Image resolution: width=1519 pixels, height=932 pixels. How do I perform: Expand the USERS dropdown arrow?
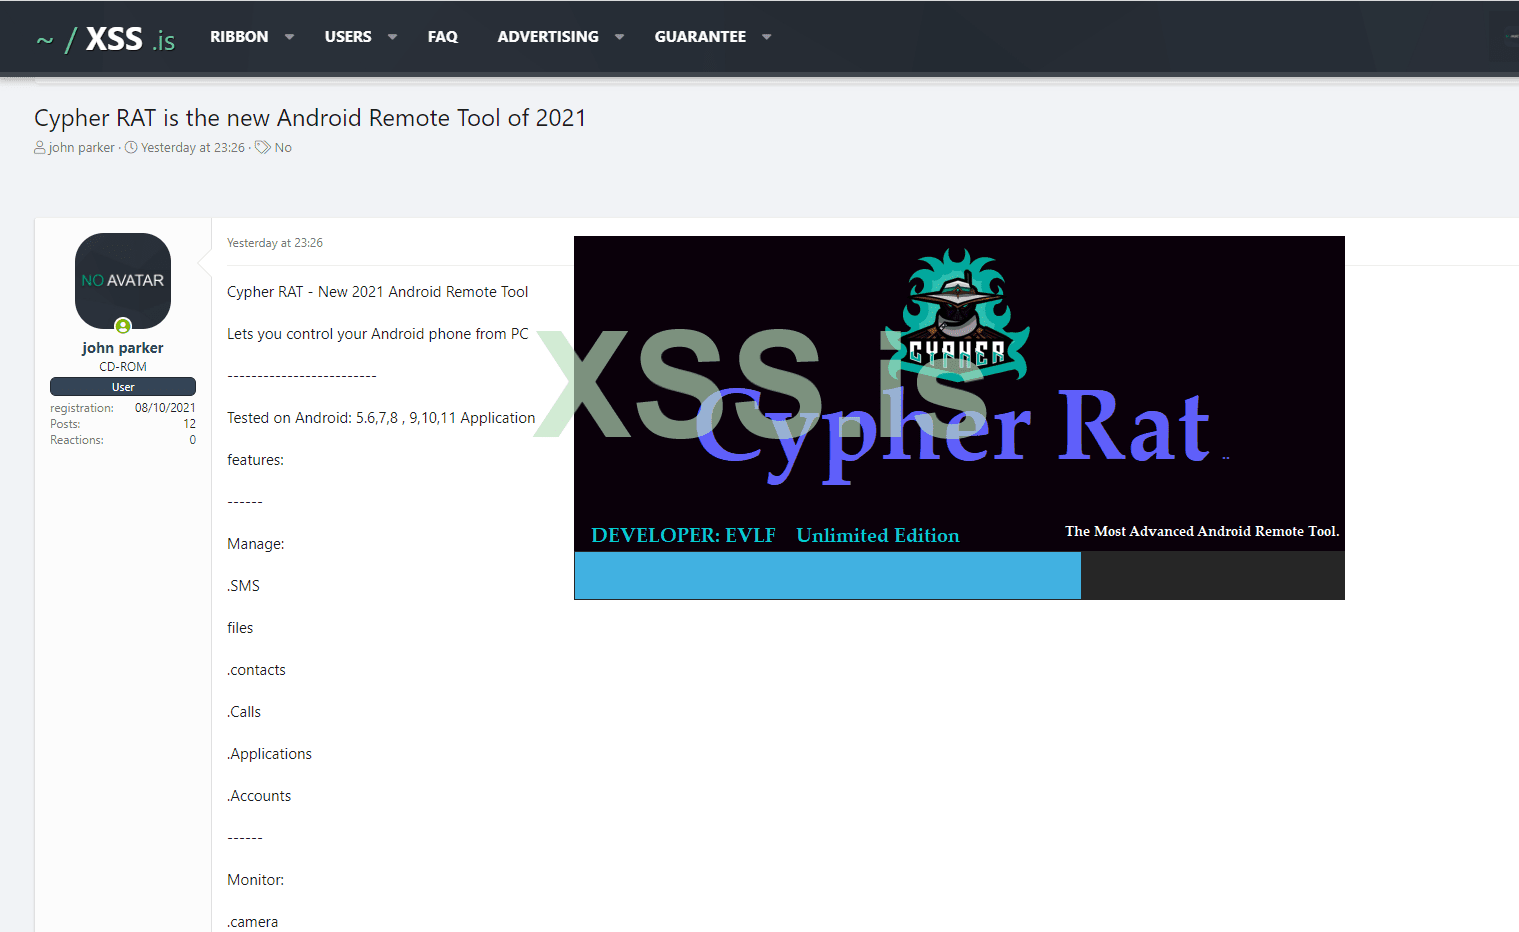click(392, 37)
